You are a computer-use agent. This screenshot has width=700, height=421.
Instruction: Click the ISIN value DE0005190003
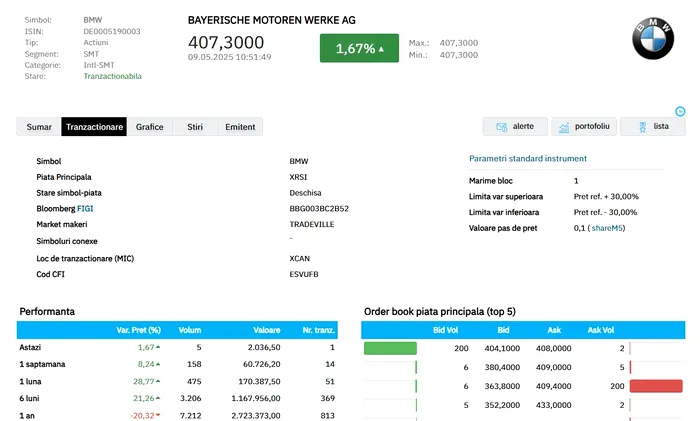point(112,31)
